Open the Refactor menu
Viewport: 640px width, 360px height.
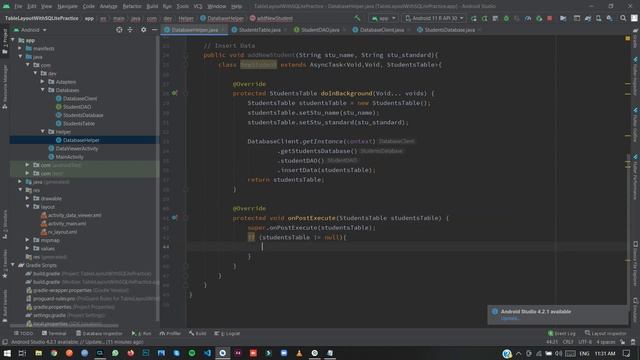tap(132, 6)
